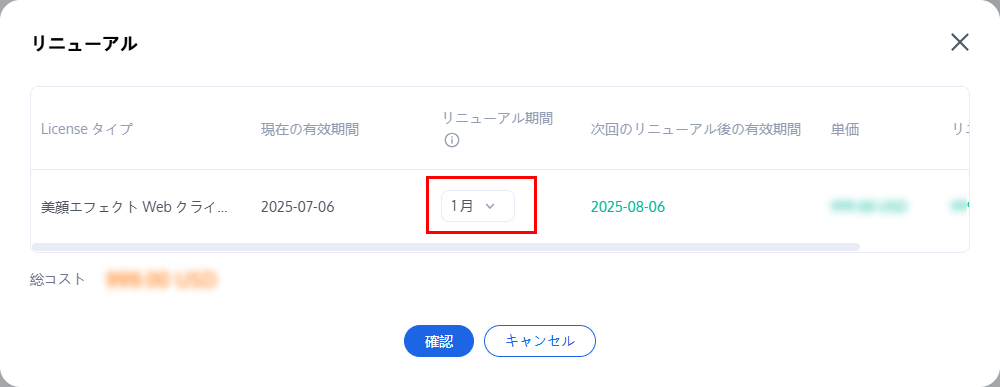Click the current expiry date 2025-07-06
The image size is (1000, 387).
pos(298,207)
